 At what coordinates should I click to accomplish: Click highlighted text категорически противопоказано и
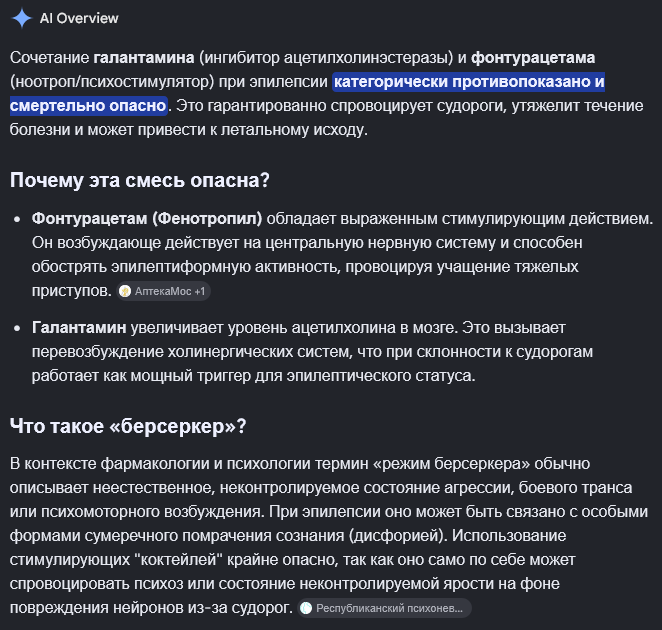coord(469,81)
